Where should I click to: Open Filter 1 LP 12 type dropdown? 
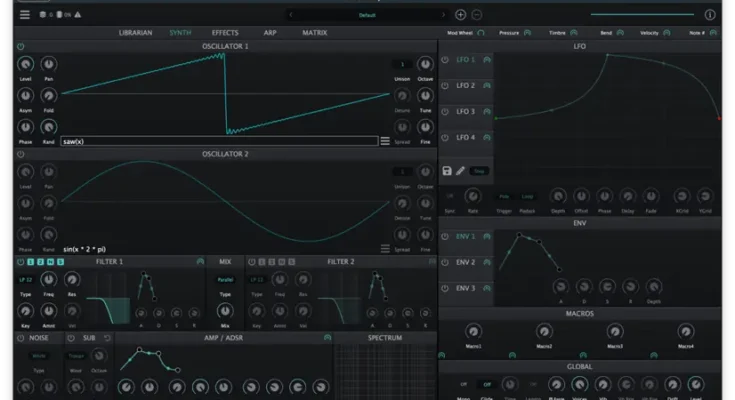(26, 279)
